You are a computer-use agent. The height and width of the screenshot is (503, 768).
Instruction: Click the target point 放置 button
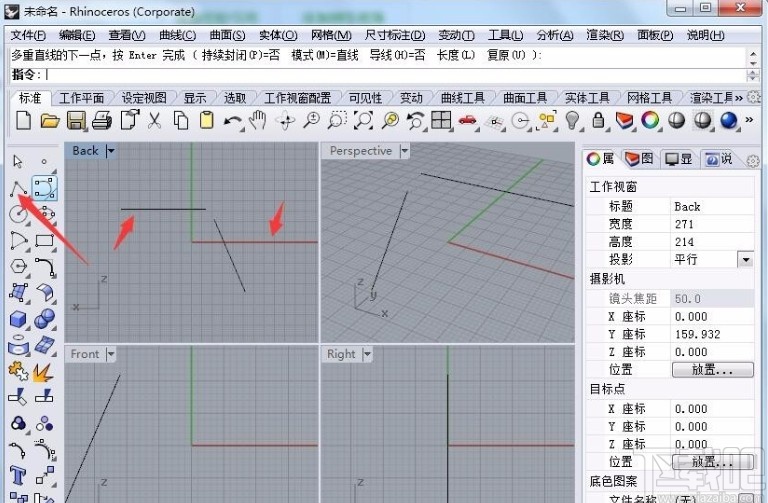(x=713, y=462)
